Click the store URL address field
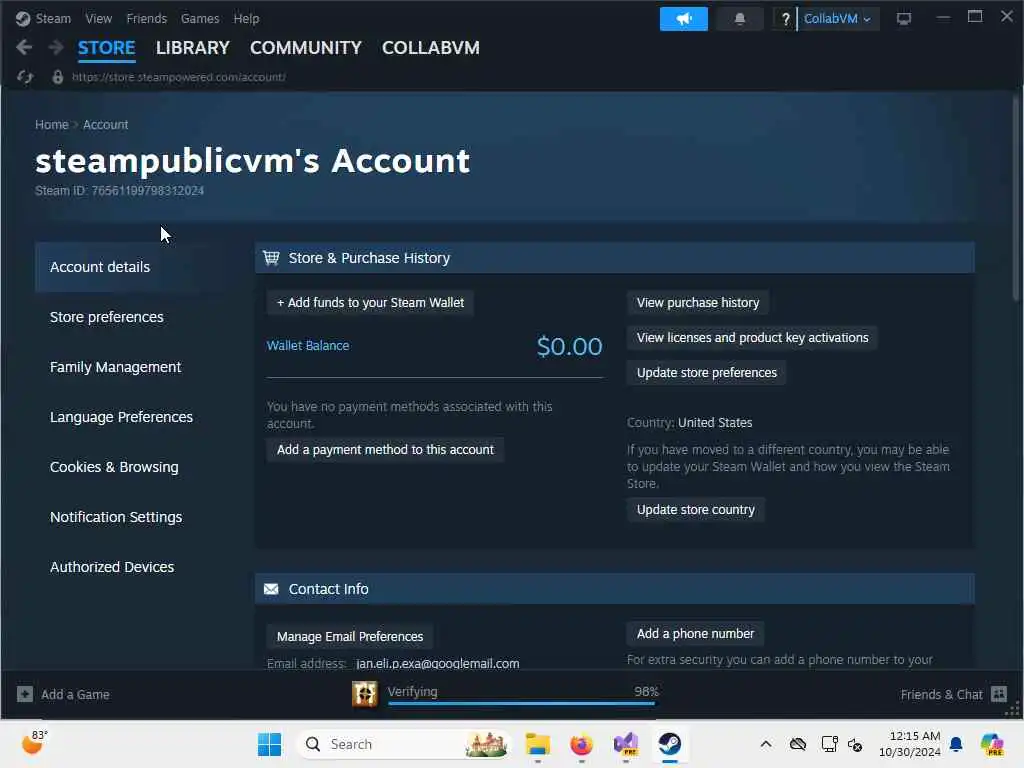The height and width of the screenshot is (768, 1024). pyautogui.click(x=178, y=77)
